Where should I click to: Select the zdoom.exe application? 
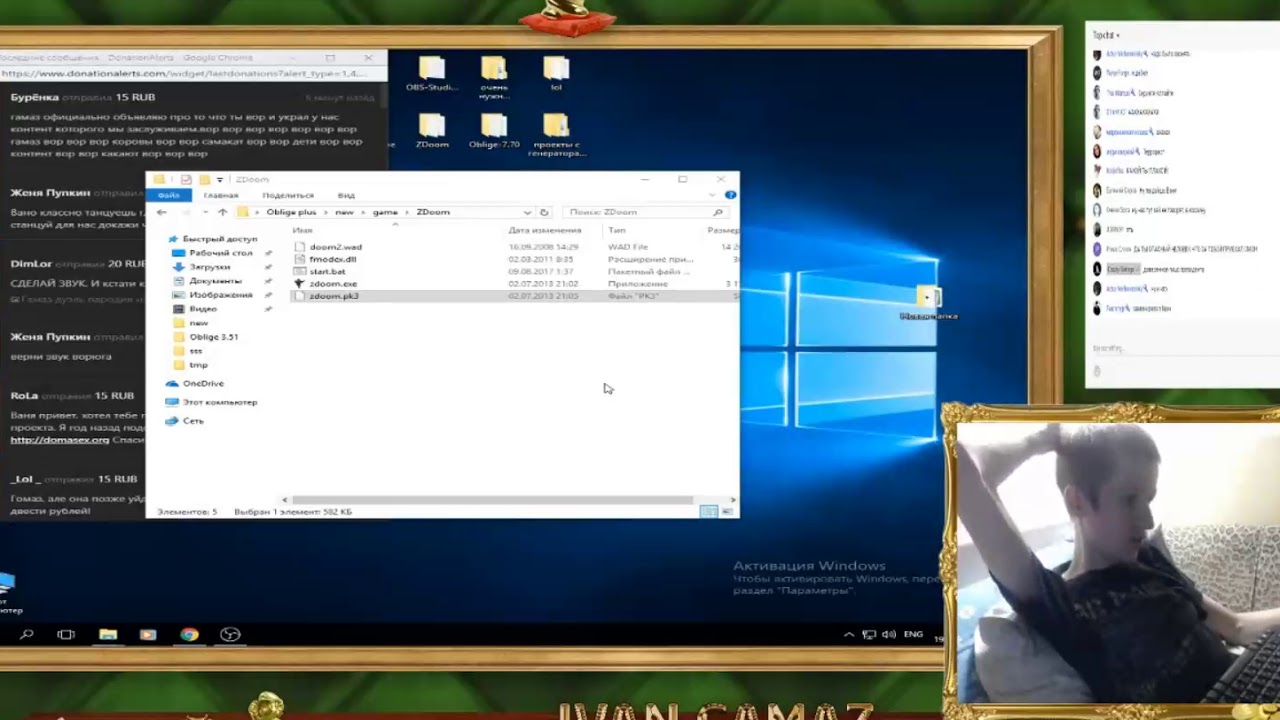click(x=333, y=284)
